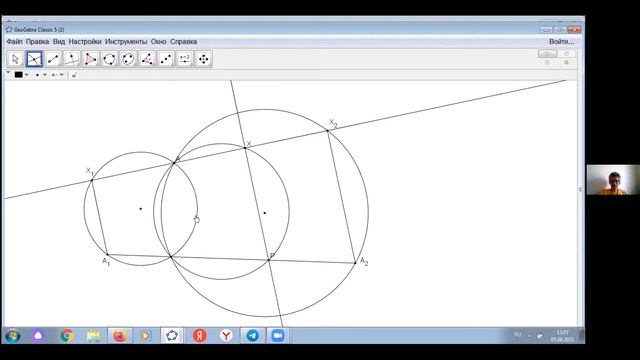The height and width of the screenshot is (360, 640).
Task: Select the Move arrow tool
Action: tap(15, 59)
